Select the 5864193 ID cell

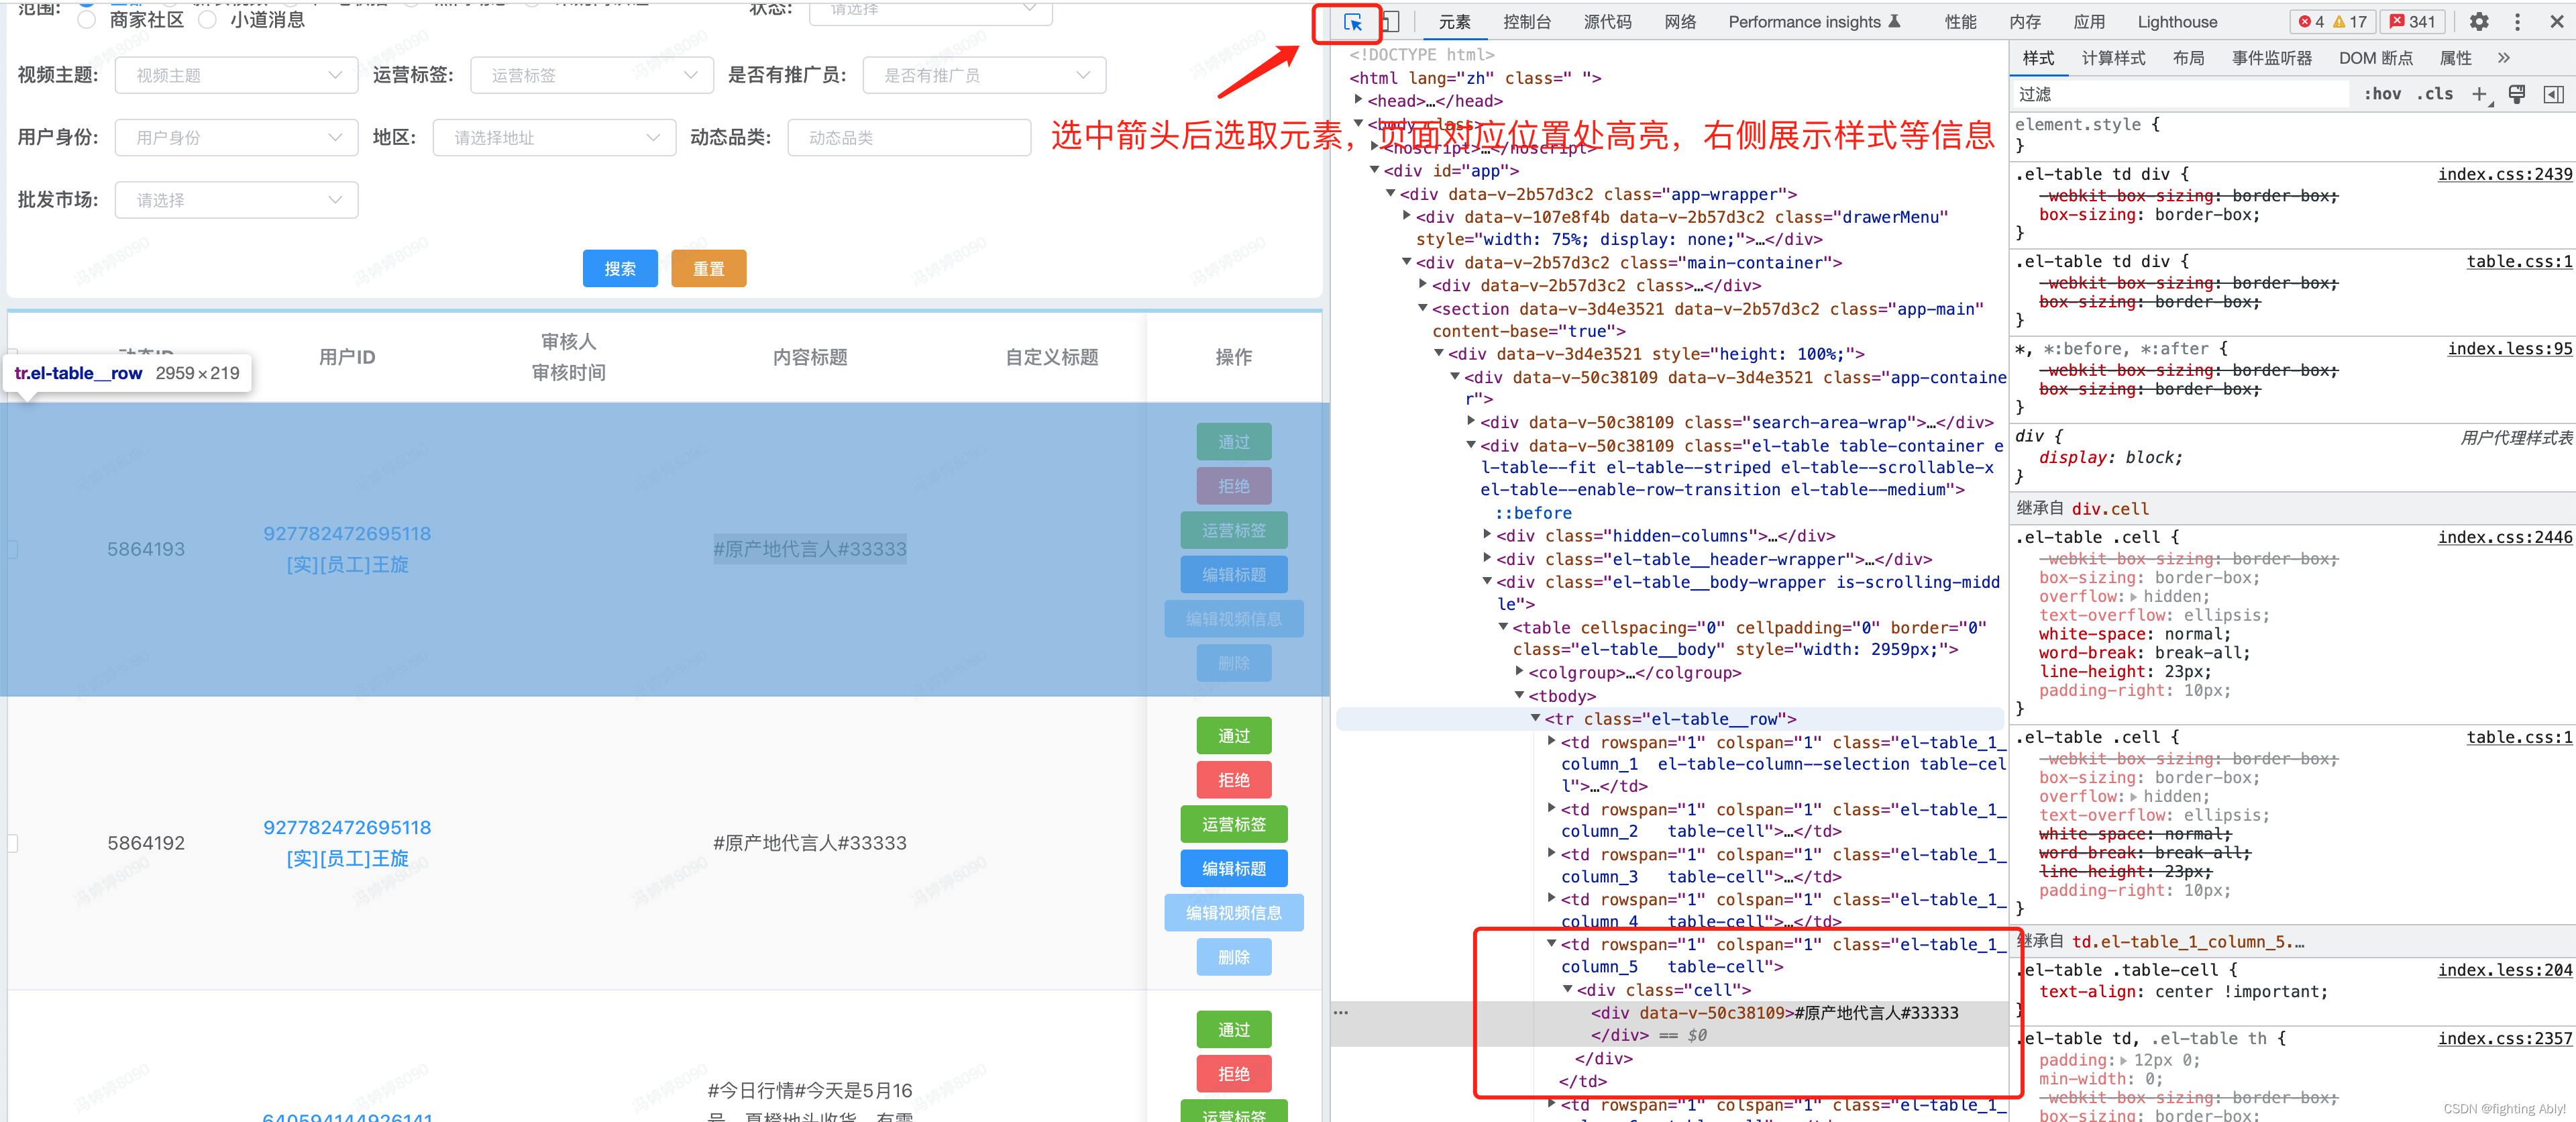click(x=146, y=549)
